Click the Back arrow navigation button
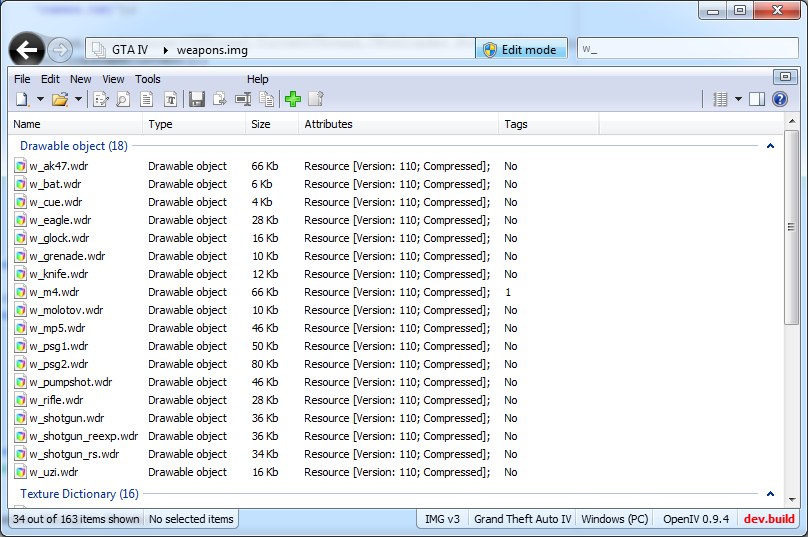The height and width of the screenshot is (537, 808). click(x=27, y=49)
